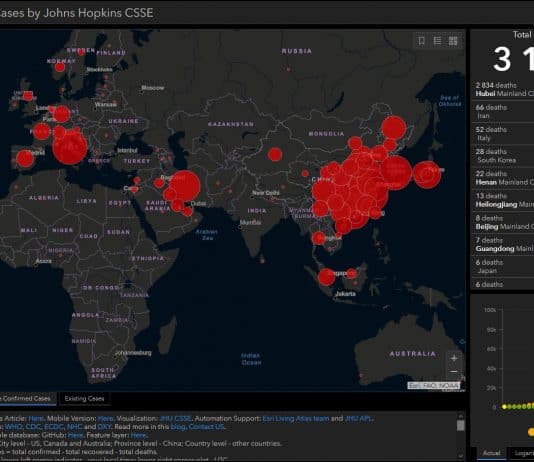The width and height of the screenshot is (534, 462).
Task: Select the Italy 52 deaths entry
Action: point(503,134)
